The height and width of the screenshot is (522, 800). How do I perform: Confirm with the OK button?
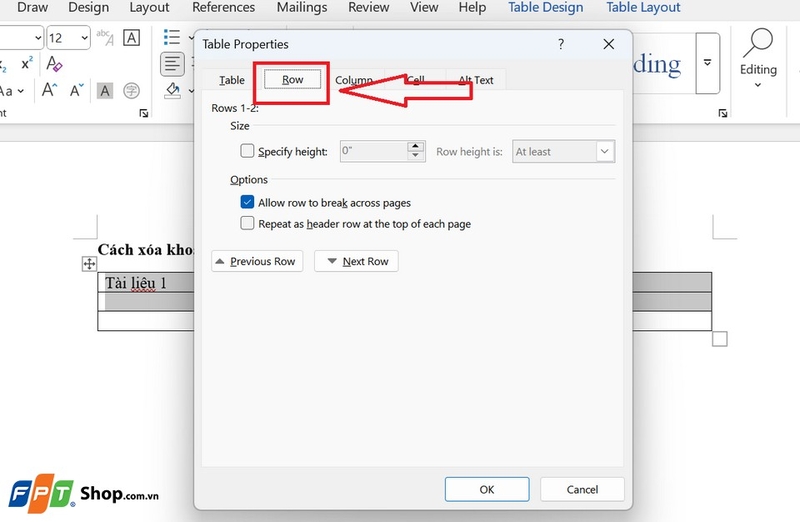(487, 489)
